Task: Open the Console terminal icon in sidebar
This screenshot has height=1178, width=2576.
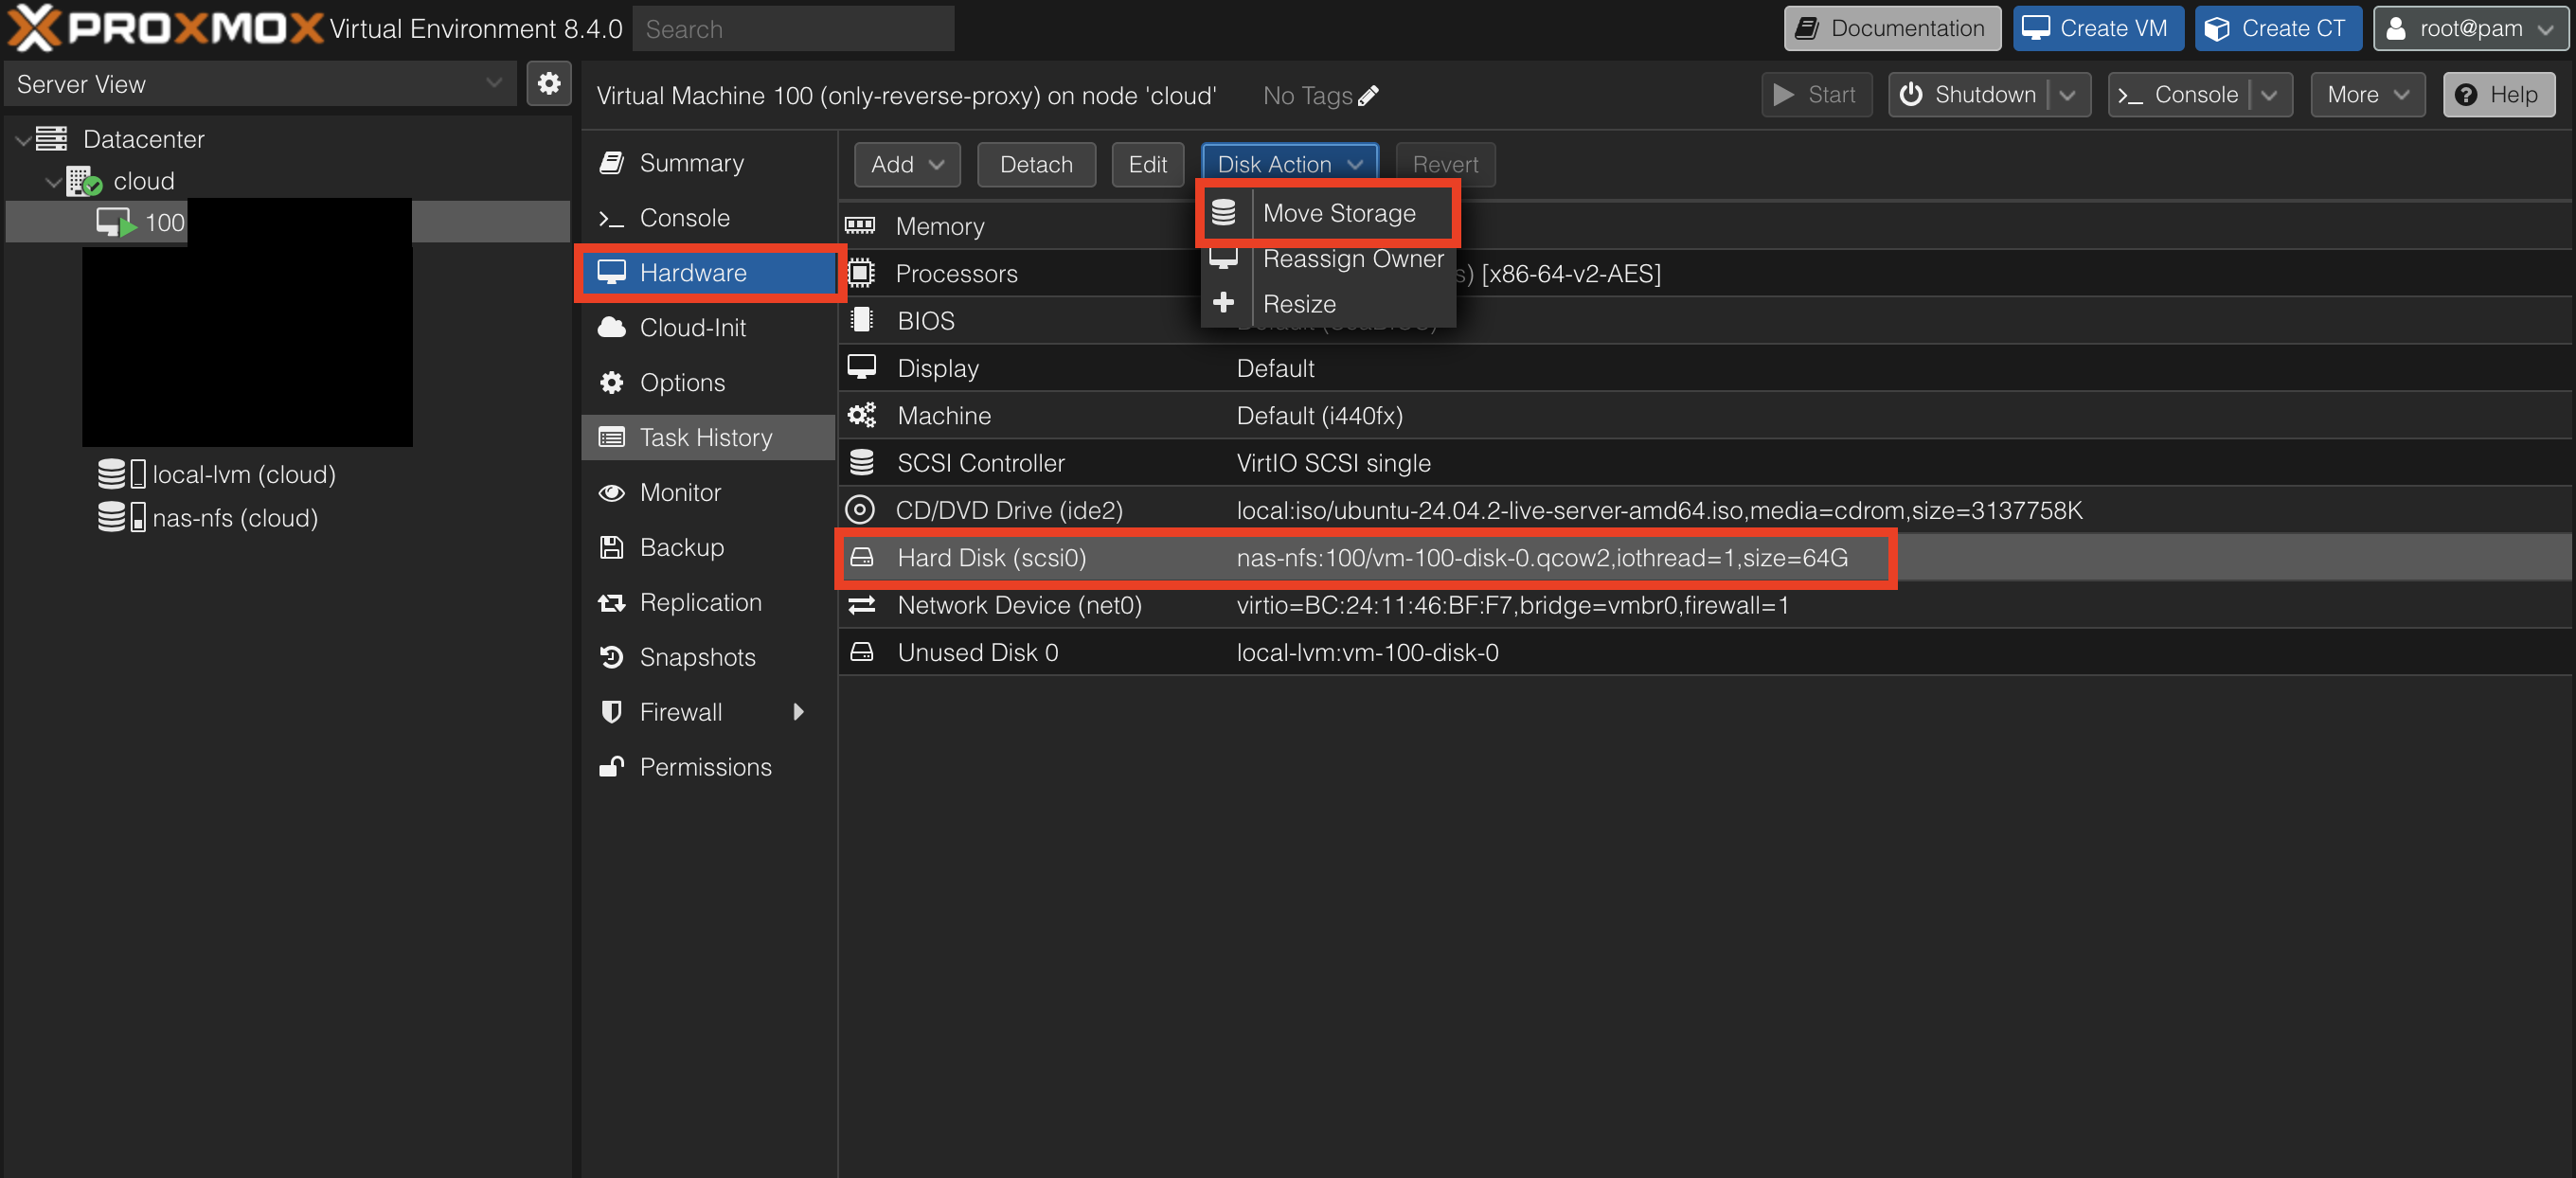Action: pyautogui.click(x=613, y=217)
